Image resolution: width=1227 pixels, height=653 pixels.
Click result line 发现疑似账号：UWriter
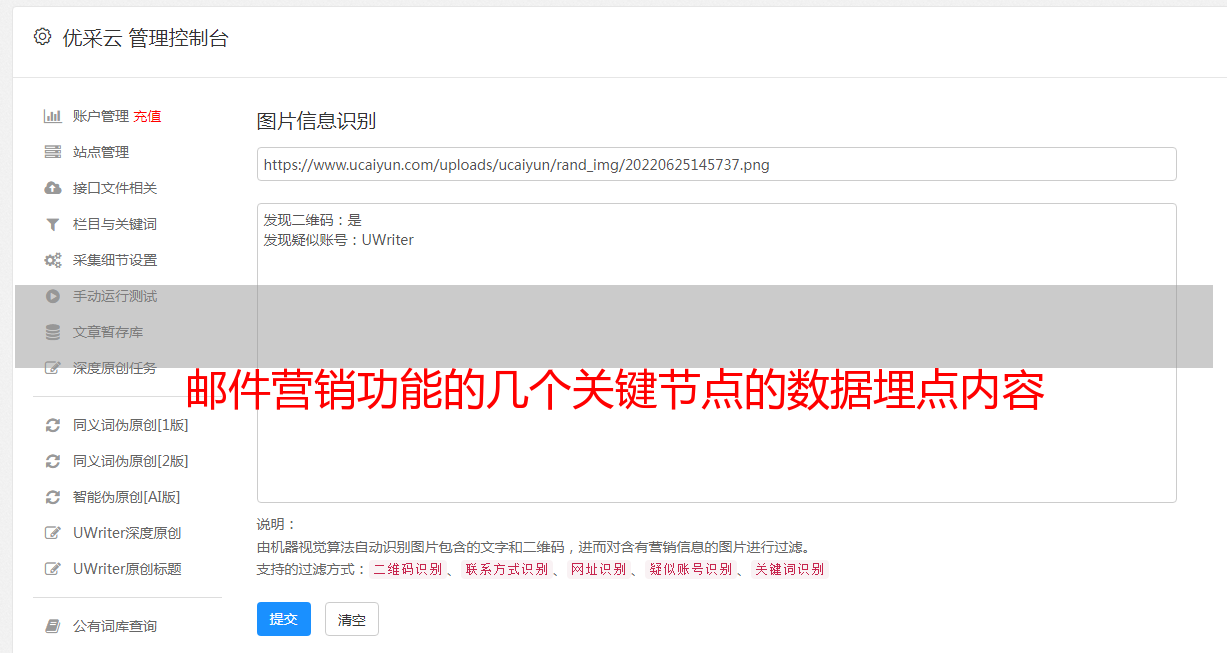339,240
